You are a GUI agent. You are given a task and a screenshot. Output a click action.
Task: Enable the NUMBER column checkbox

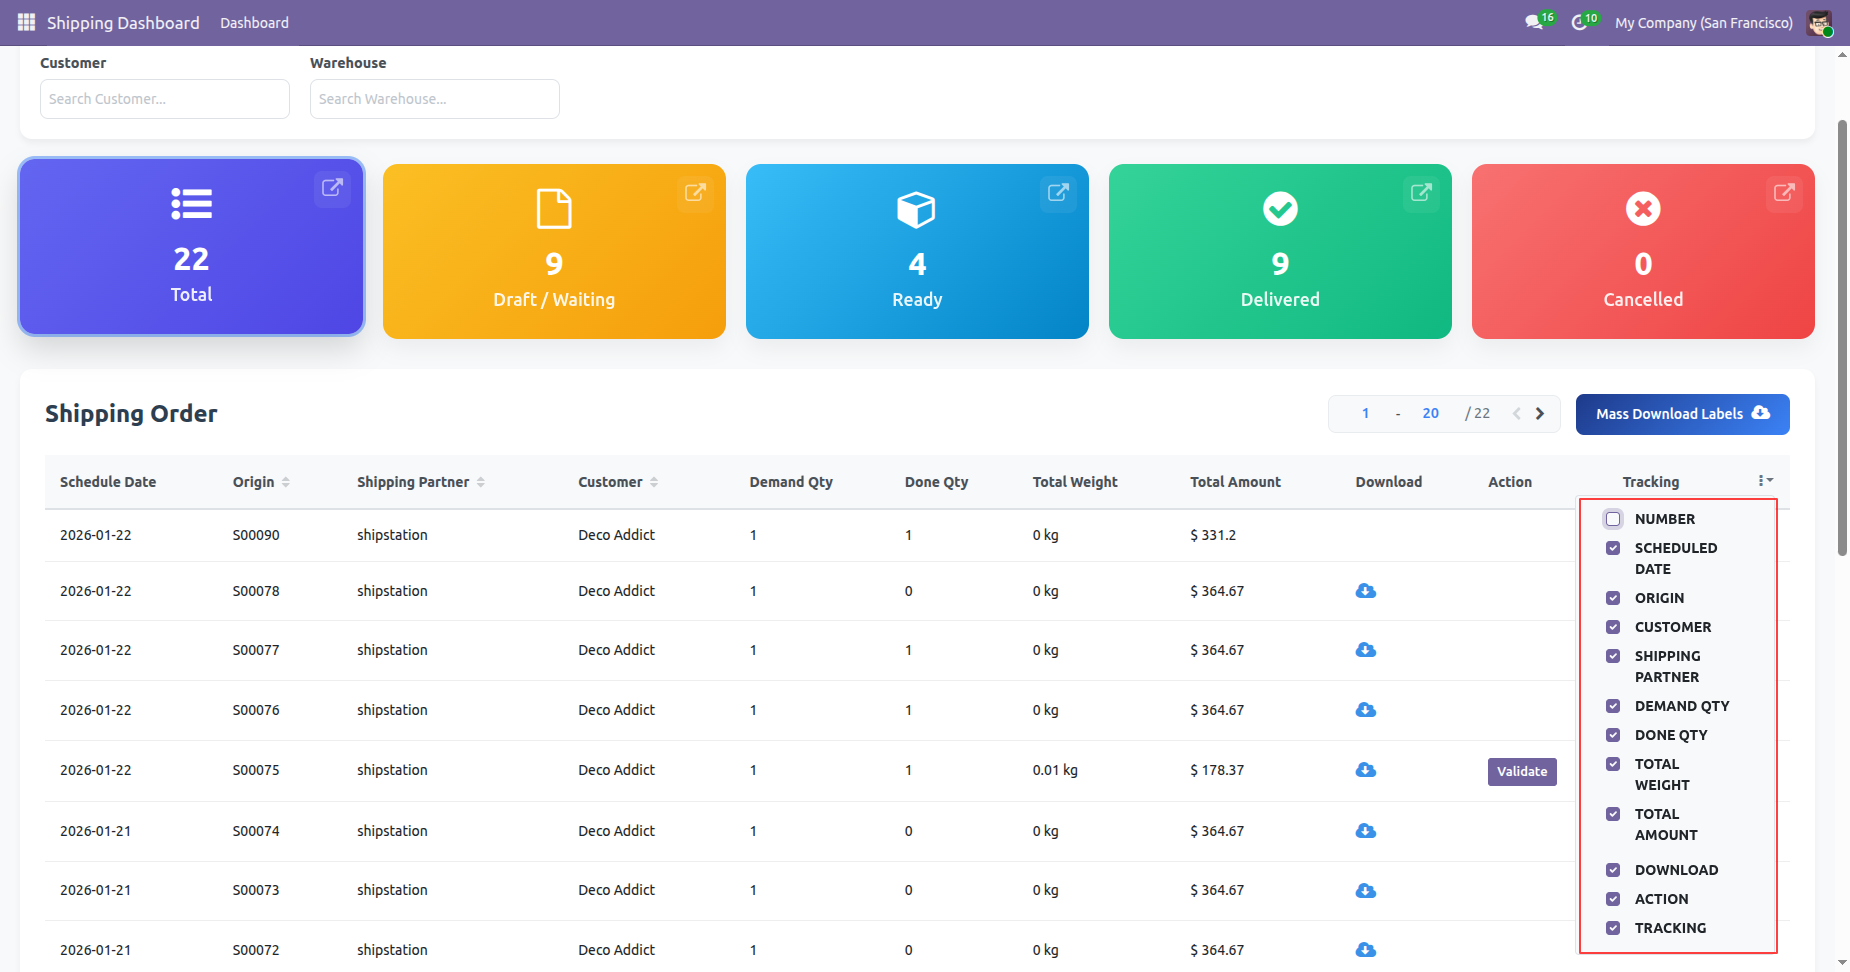click(1613, 519)
